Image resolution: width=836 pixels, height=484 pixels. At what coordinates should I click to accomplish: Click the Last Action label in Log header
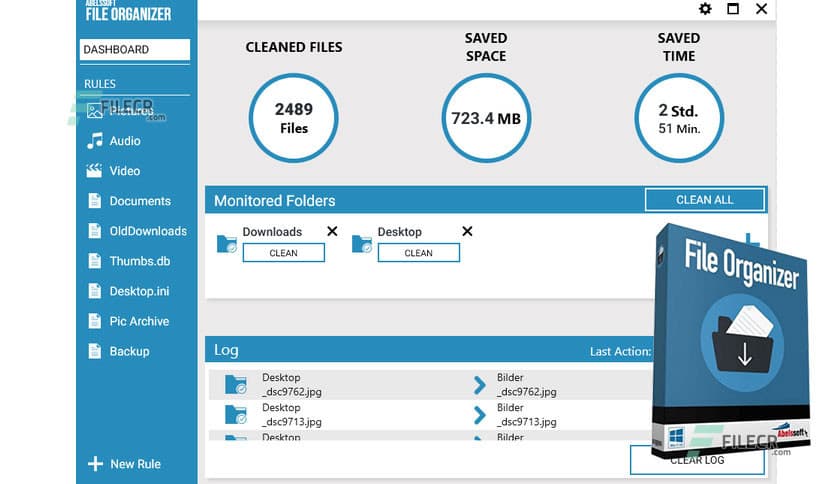tap(621, 351)
